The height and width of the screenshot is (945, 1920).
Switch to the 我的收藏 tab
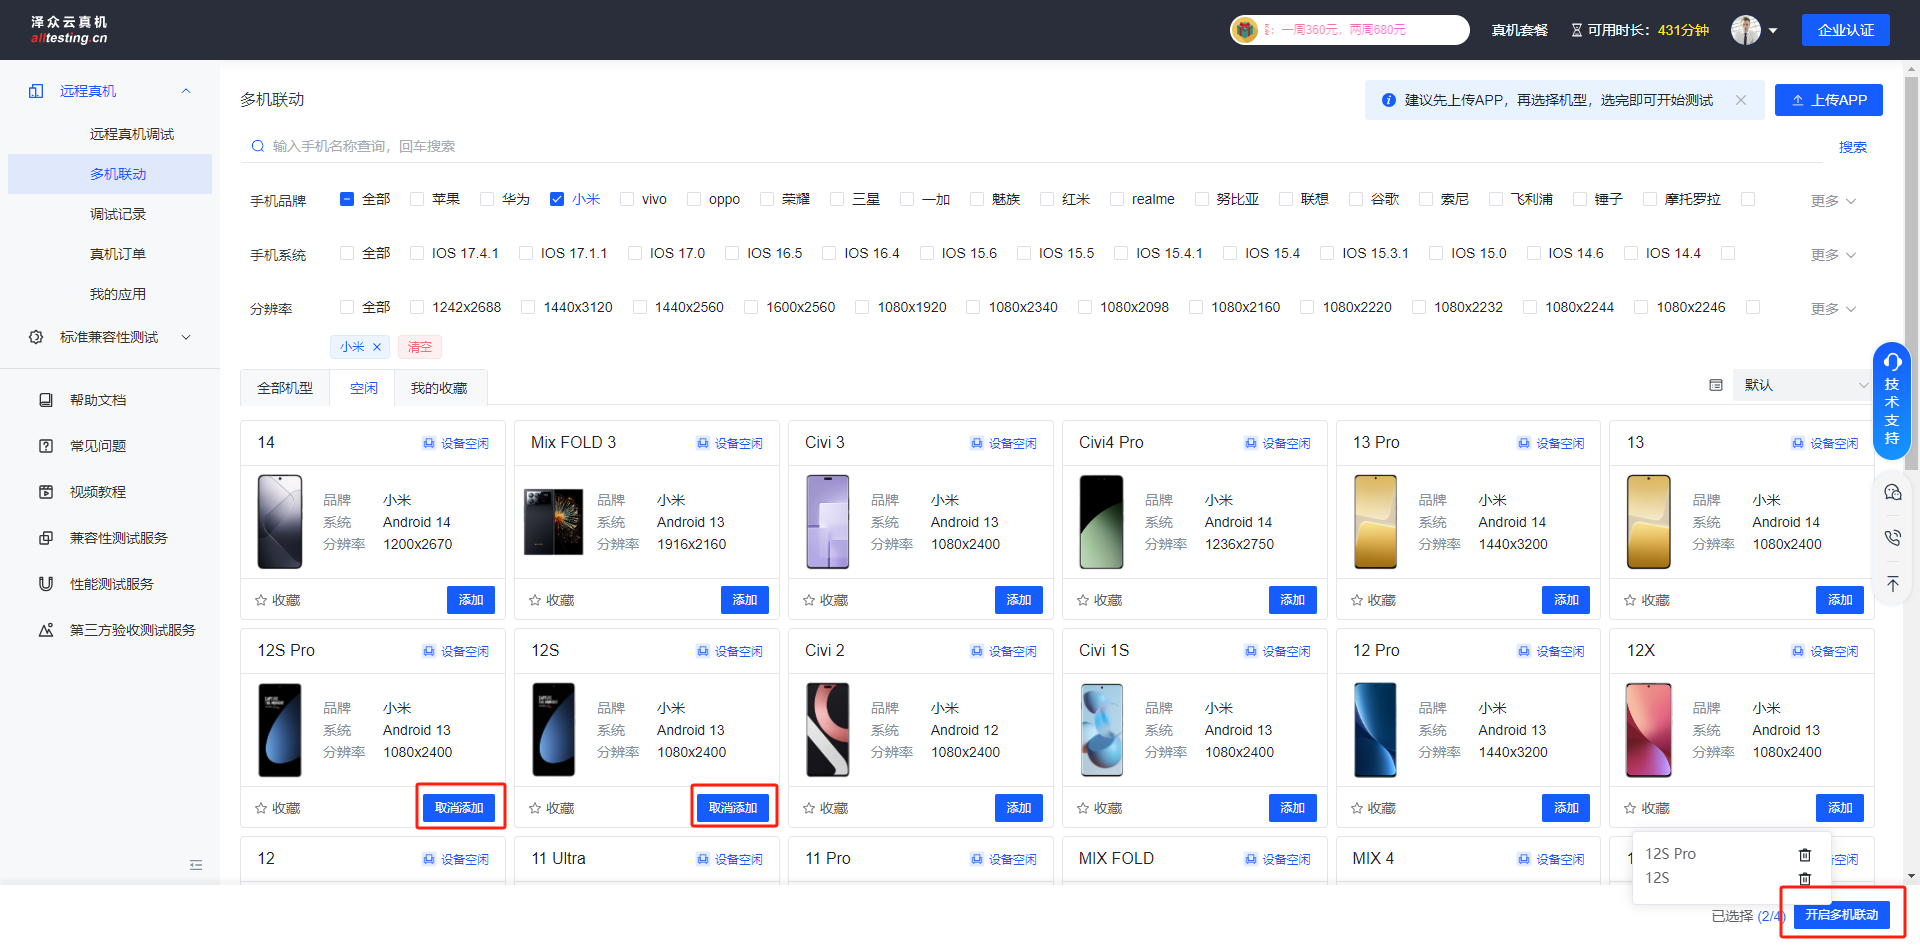[439, 388]
